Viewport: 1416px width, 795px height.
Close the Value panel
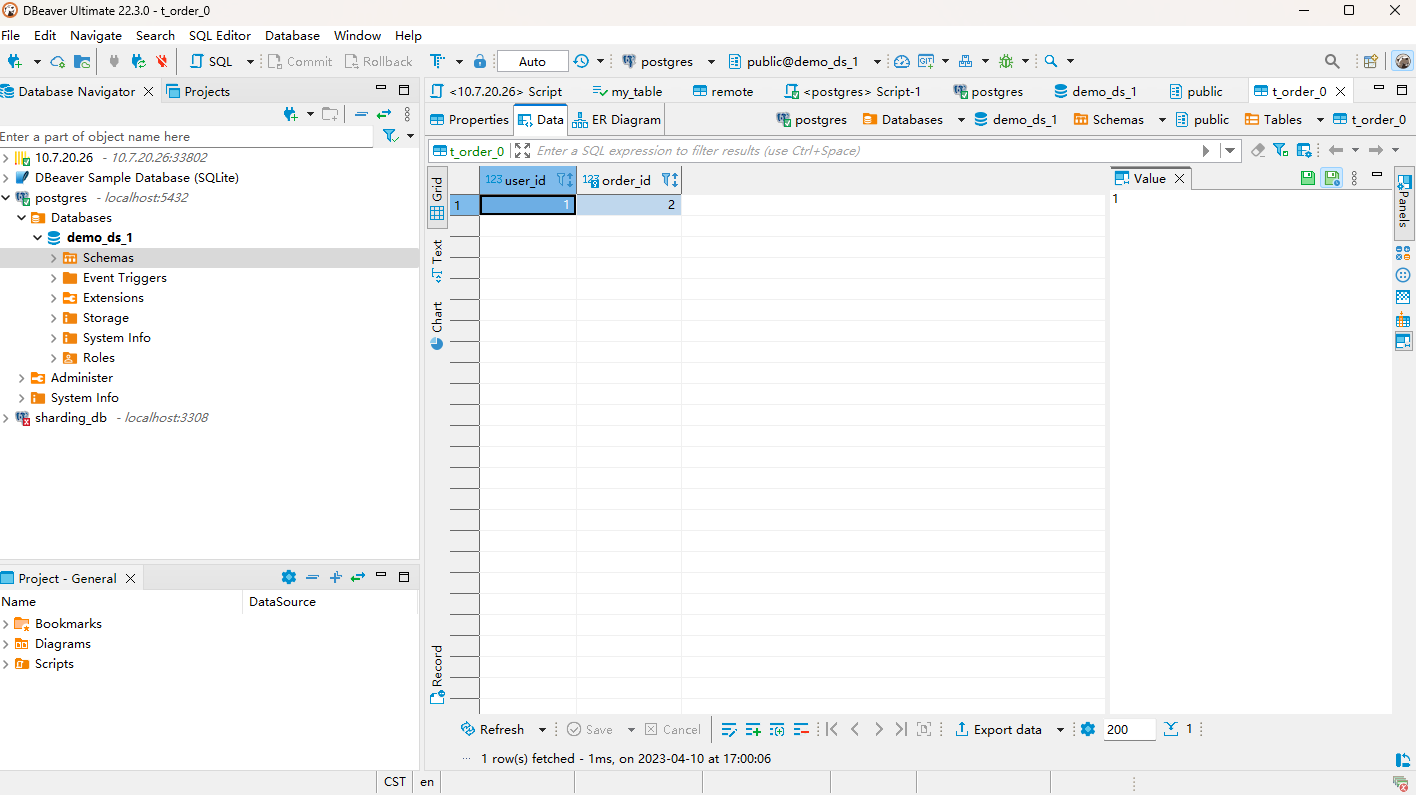[x=1180, y=178]
